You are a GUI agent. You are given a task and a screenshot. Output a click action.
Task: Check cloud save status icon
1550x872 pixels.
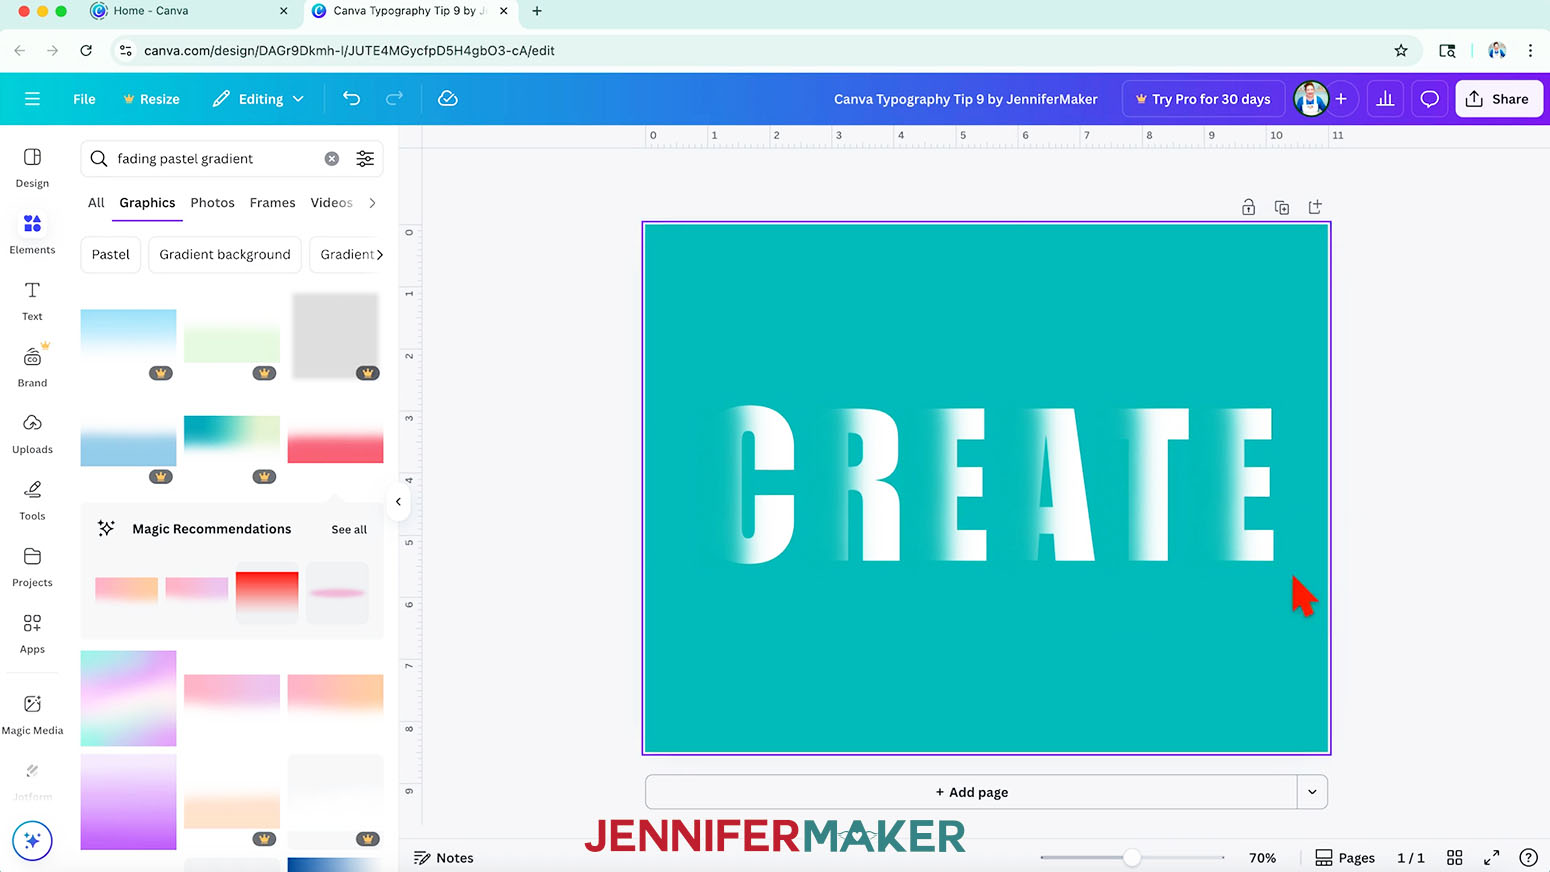coord(448,98)
